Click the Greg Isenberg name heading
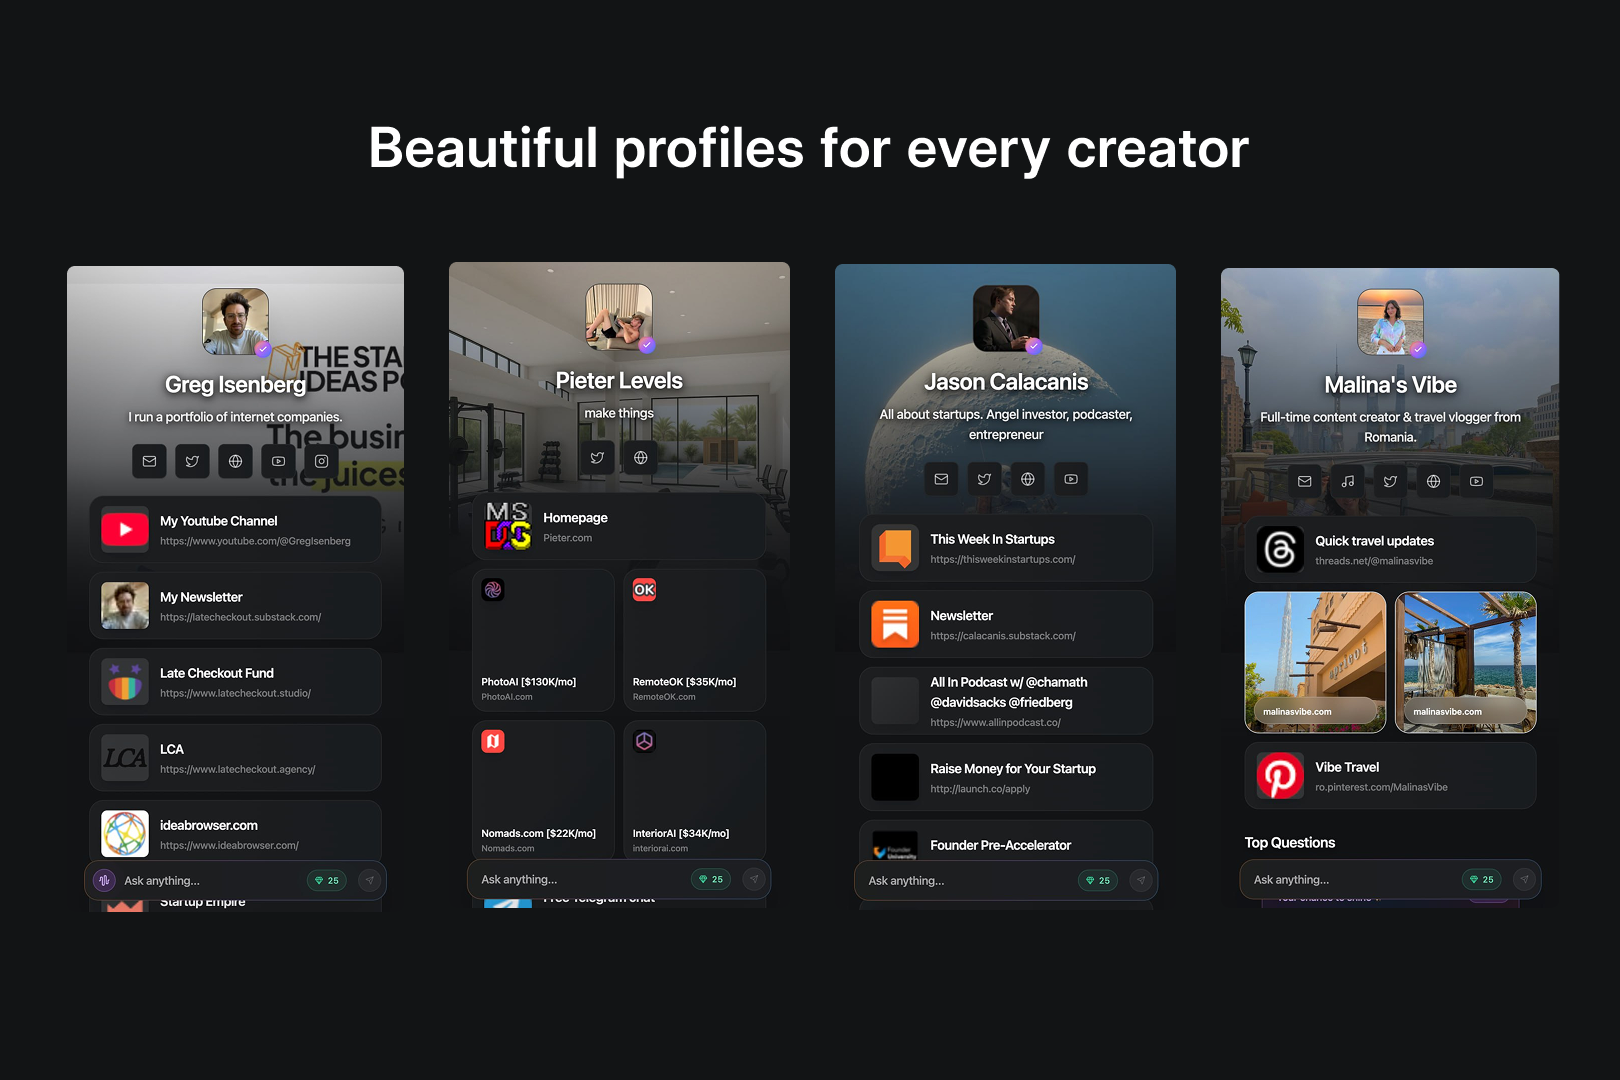The image size is (1620, 1080). (x=236, y=385)
